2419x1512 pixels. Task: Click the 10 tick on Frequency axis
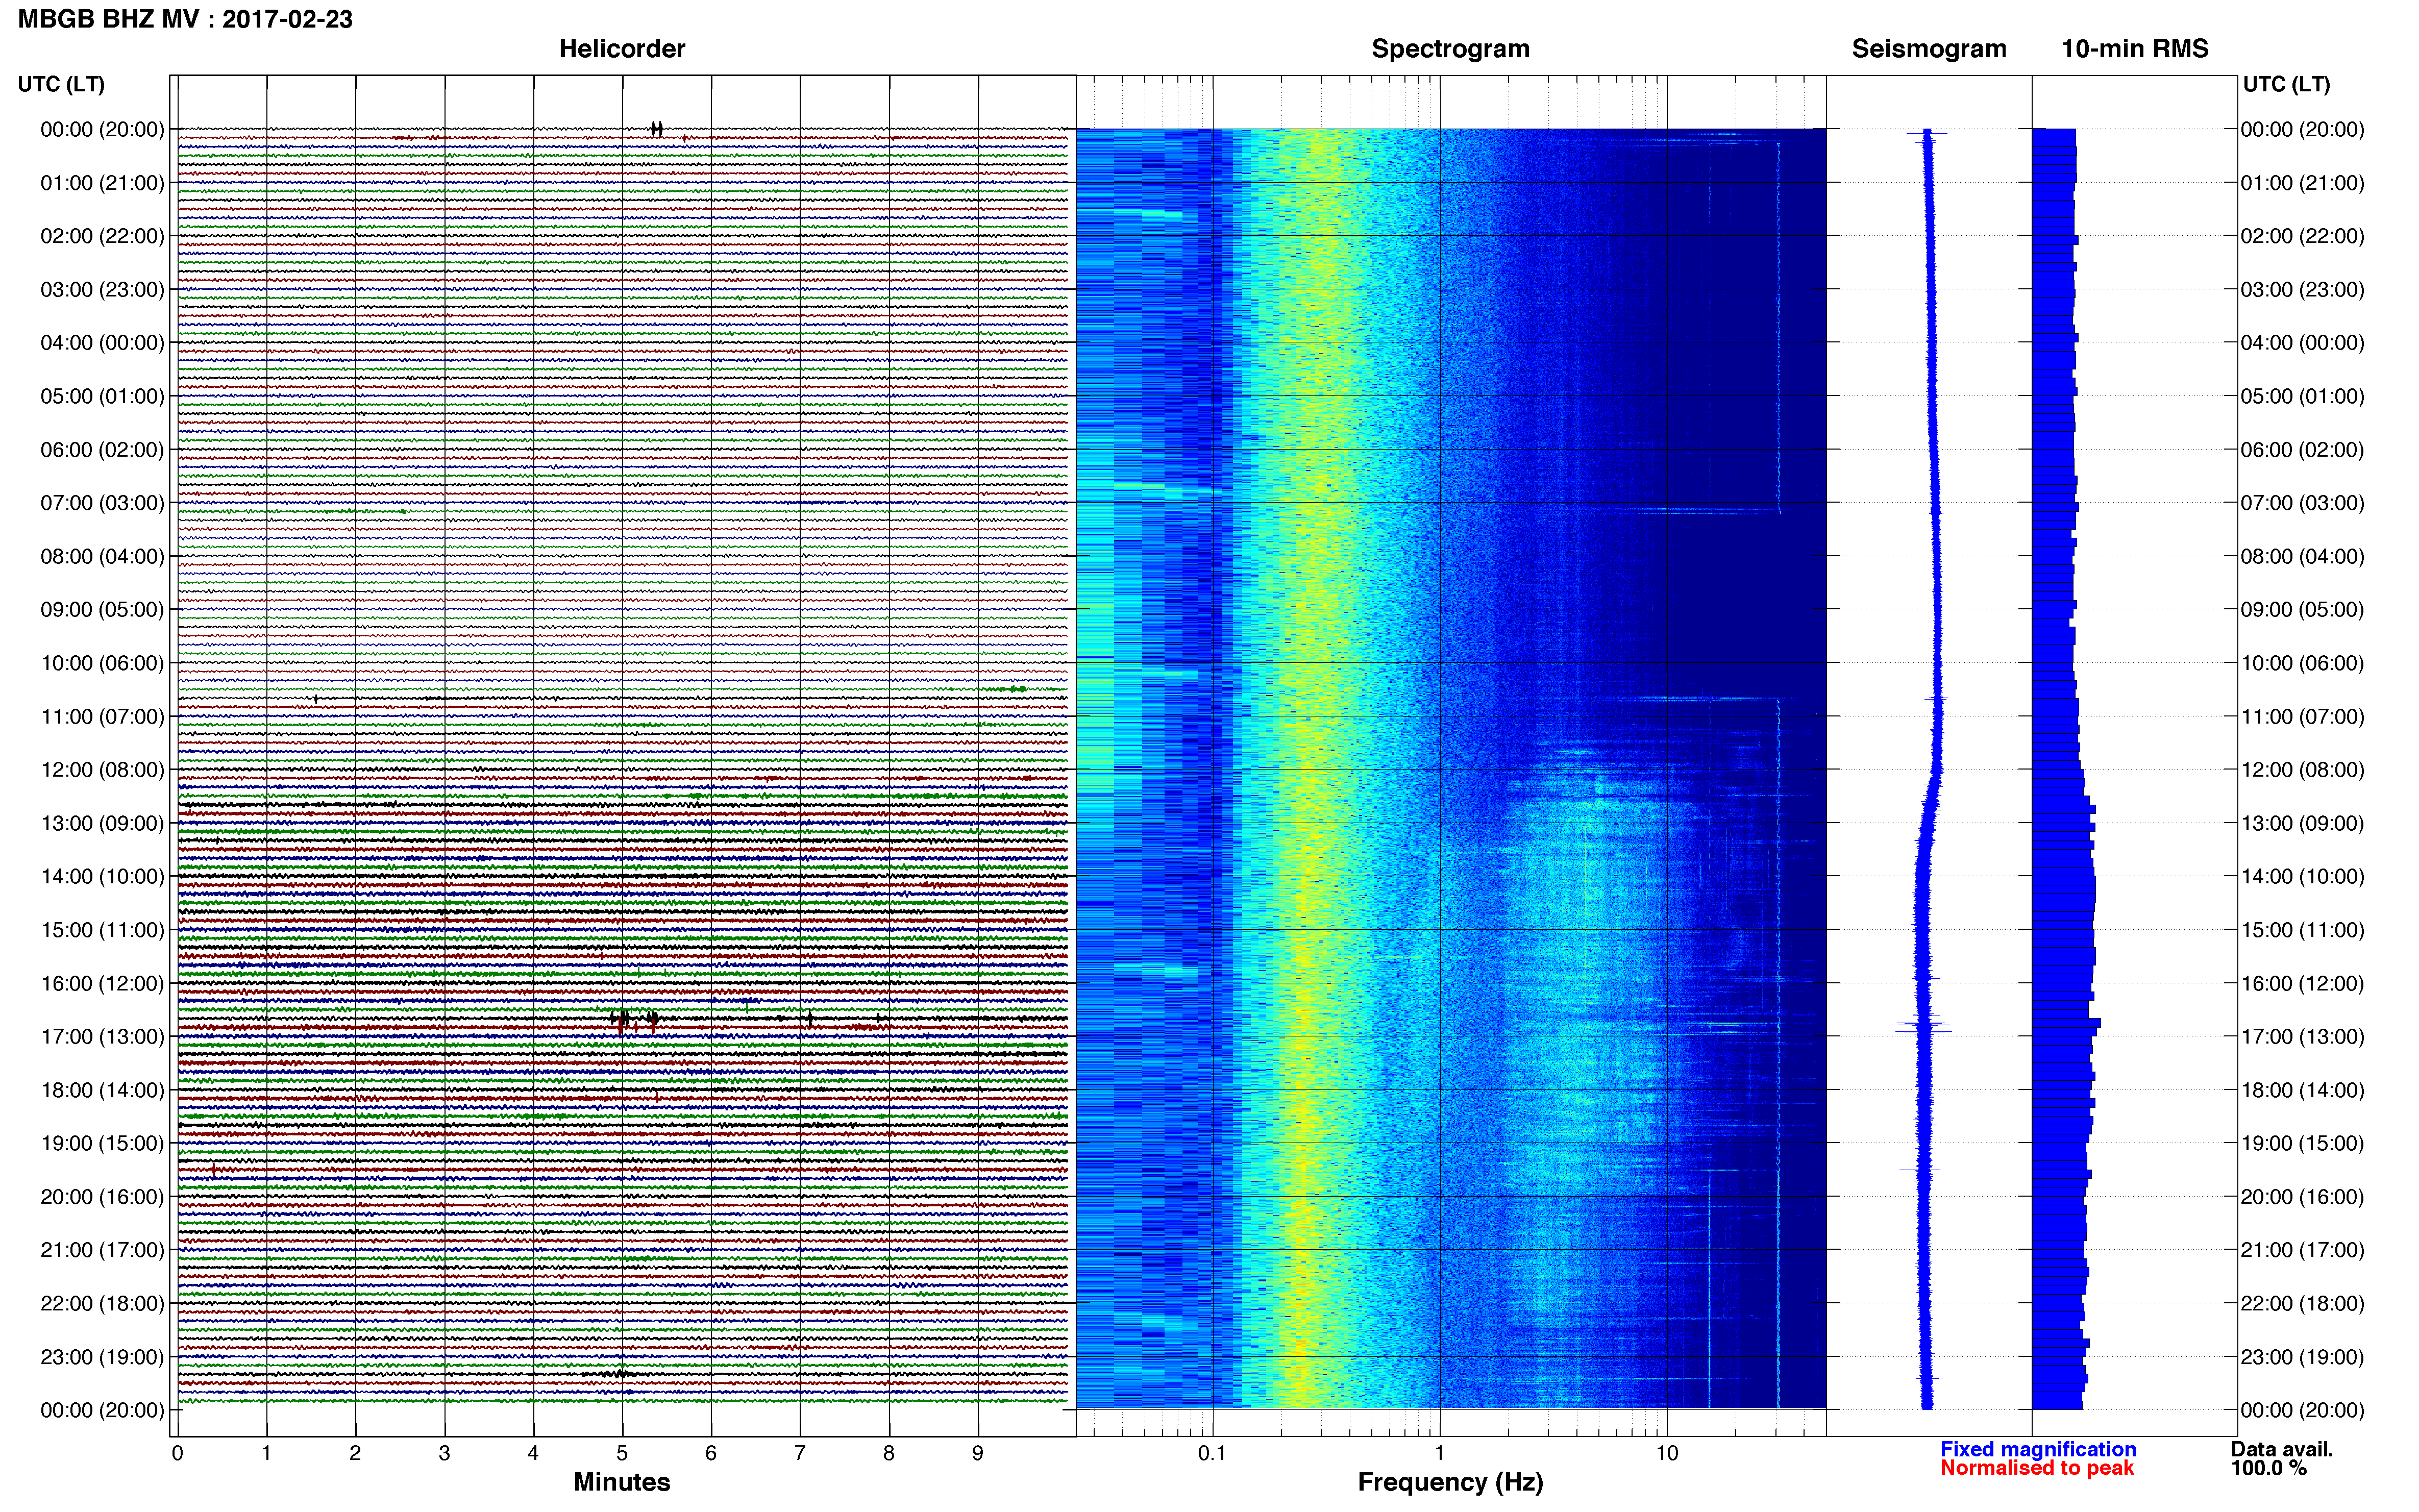click(x=1666, y=1454)
